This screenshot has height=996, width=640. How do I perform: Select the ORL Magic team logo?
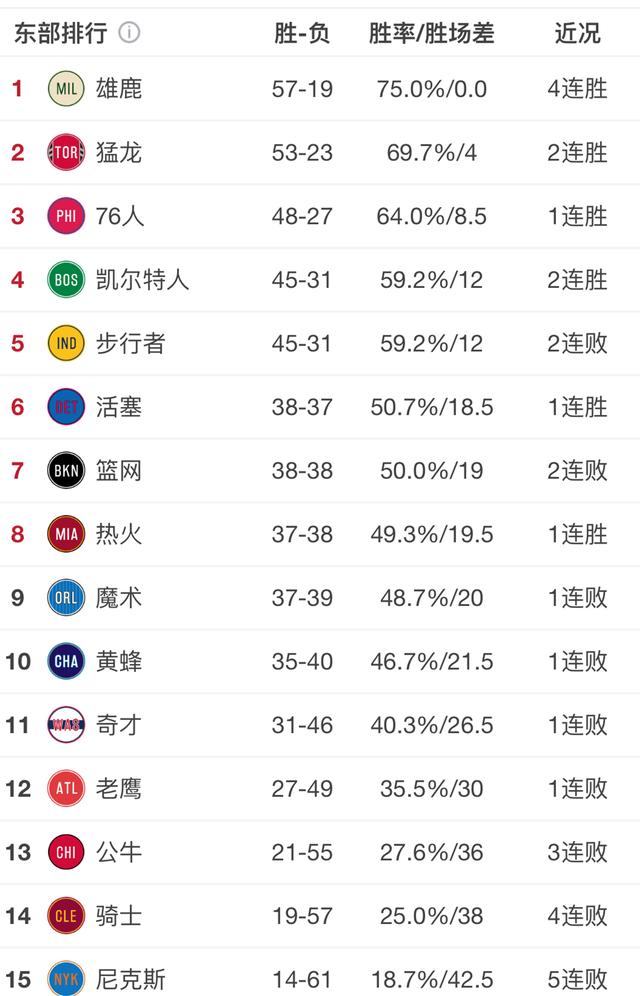66,598
